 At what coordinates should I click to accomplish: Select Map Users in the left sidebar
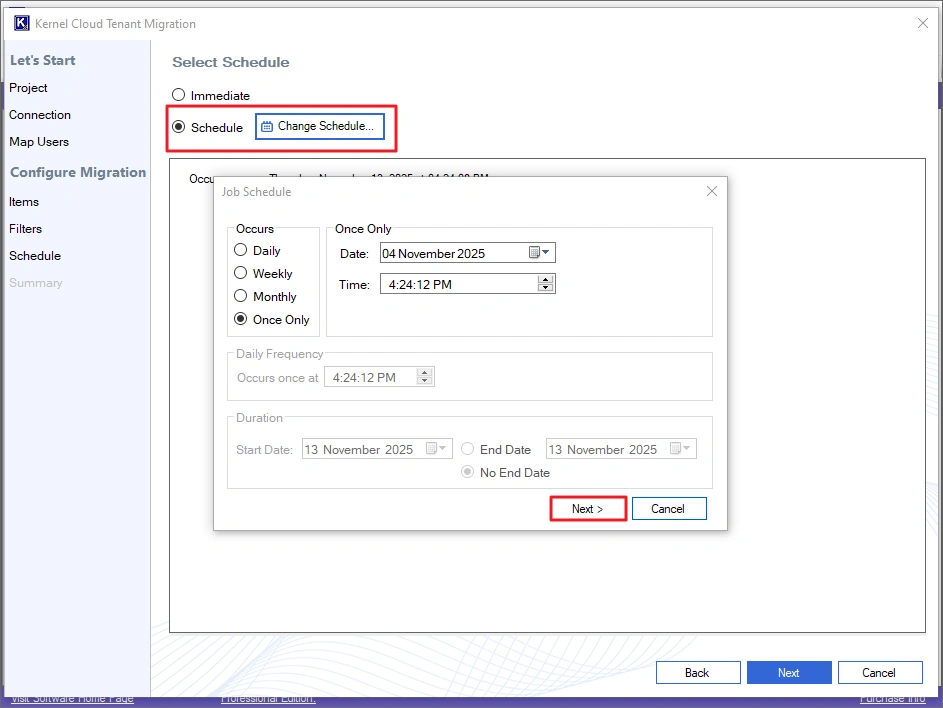[x=39, y=141]
